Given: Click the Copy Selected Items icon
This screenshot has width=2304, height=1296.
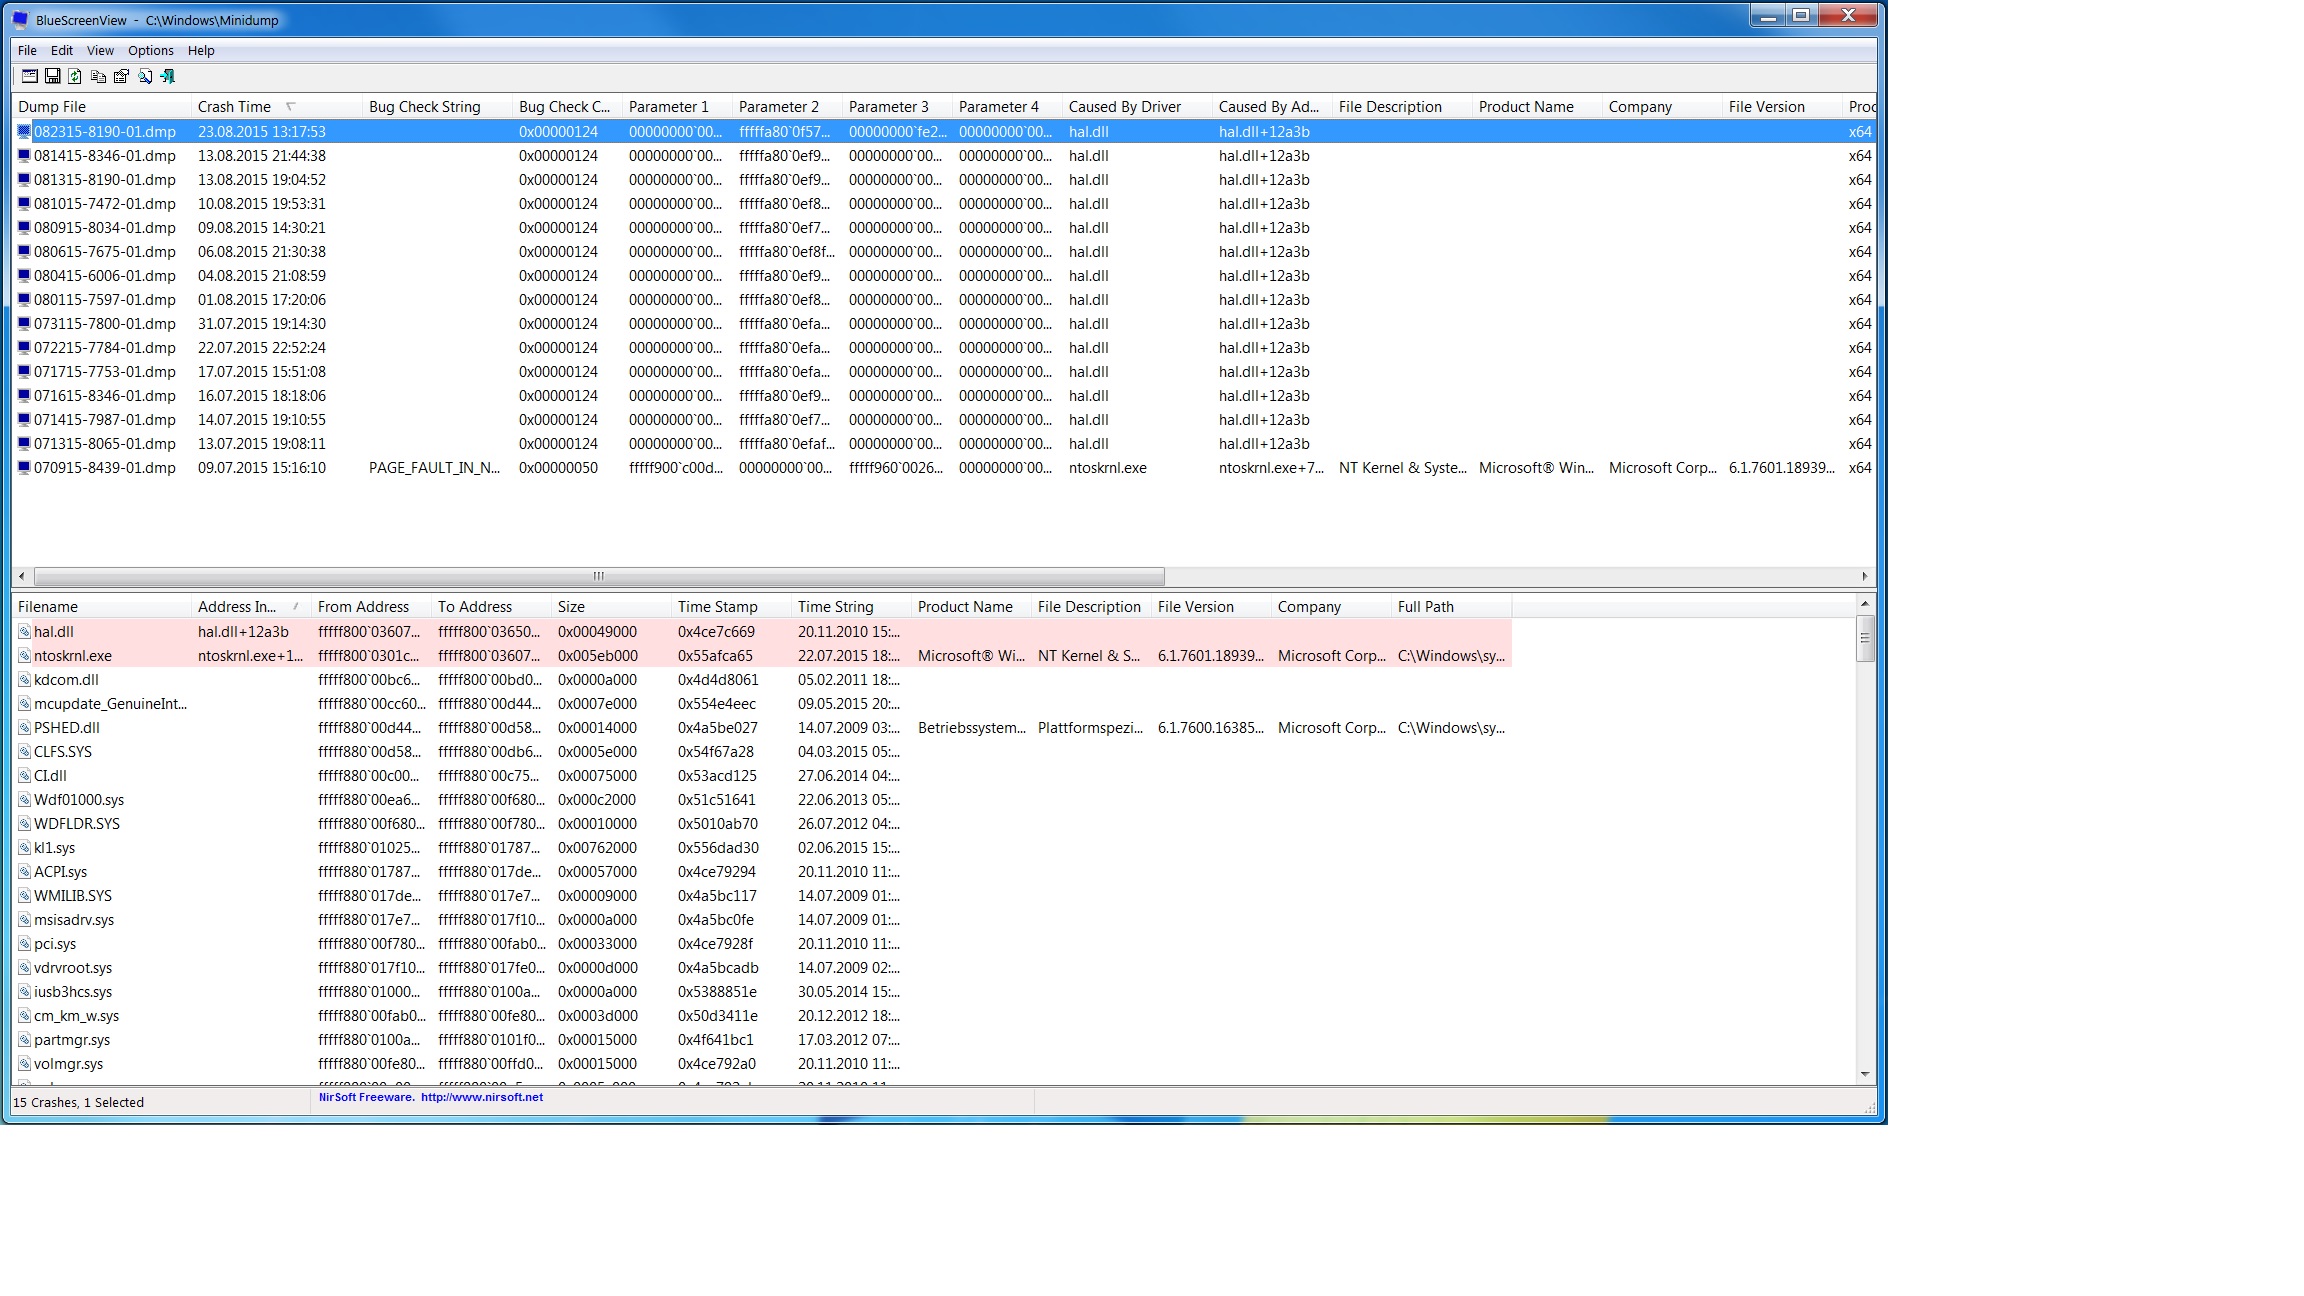Looking at the screenshot, I should tap(98, 76).
